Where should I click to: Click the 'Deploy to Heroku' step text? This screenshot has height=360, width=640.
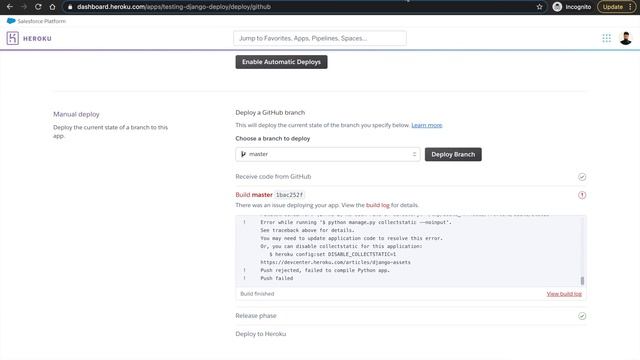point(260,334)
